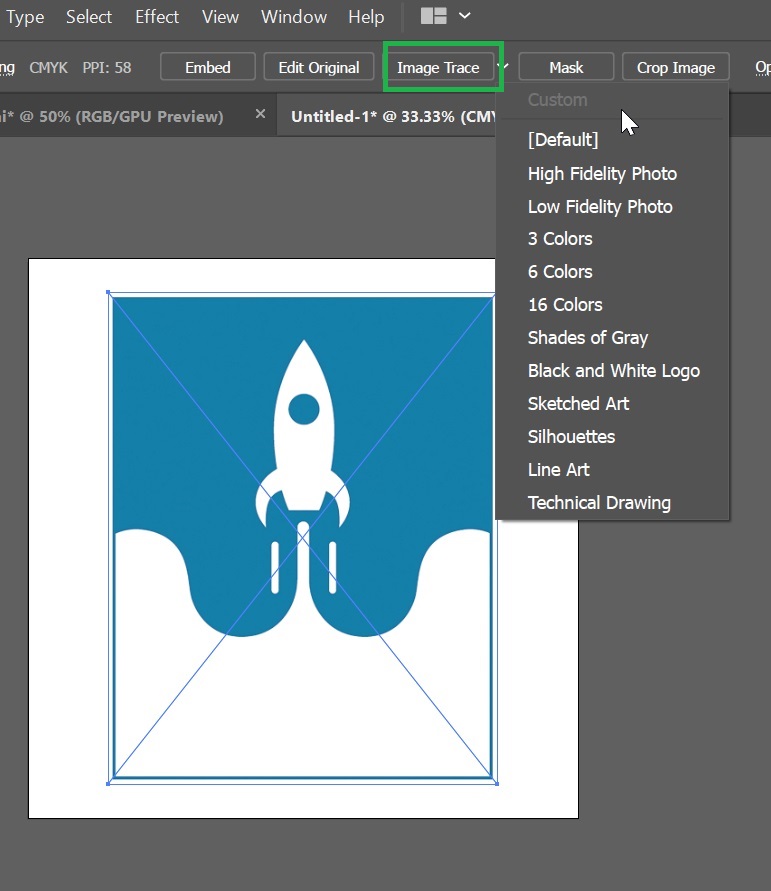The width and height of the screenshot is (771, 891).
Task: Close the RGB/GPU Preview document tab
Action: [x=260, y=115]
